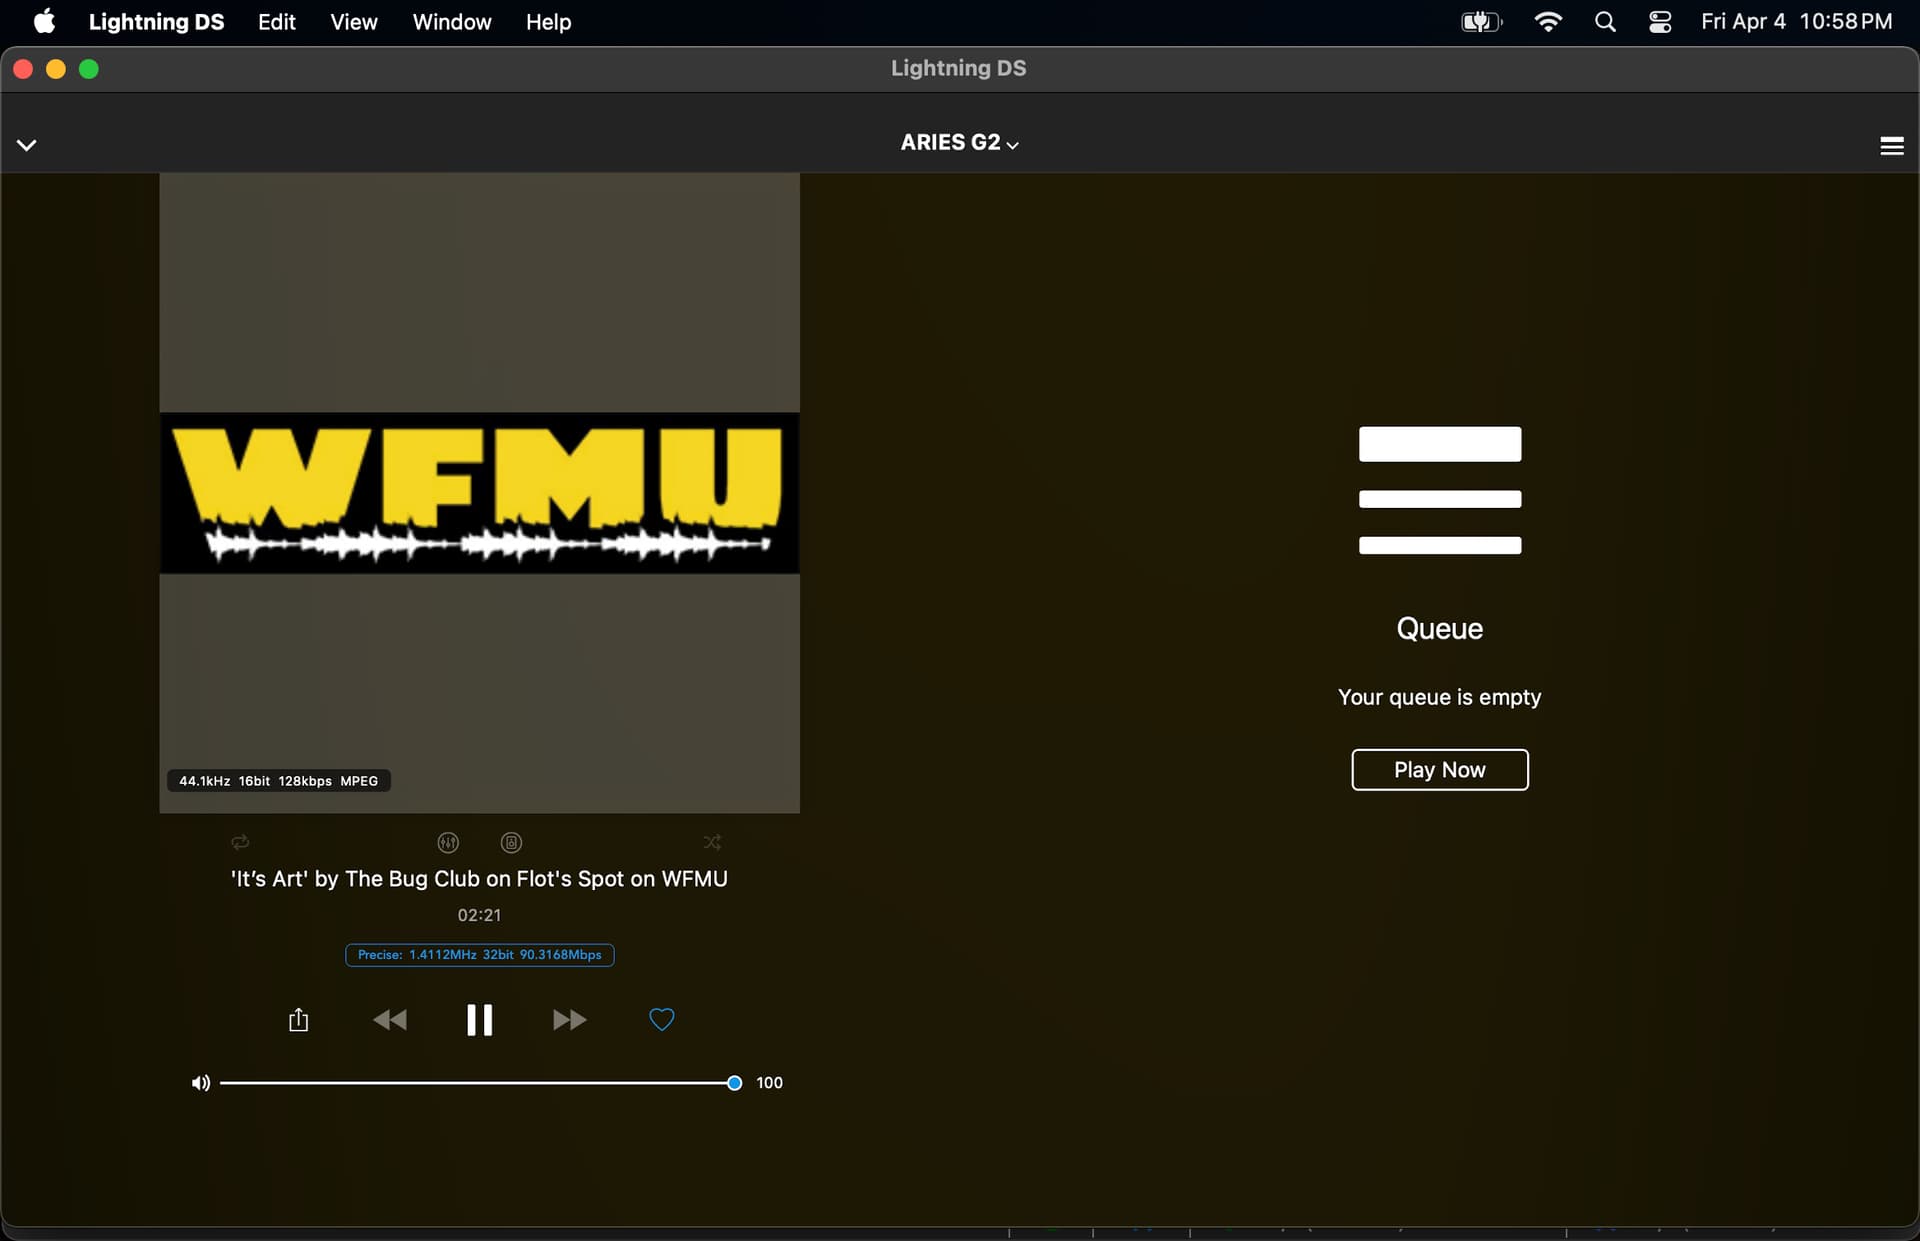The height and width of the screenshot is (1241, 1920).
Task: Toggle repeat mode
Action: (x=240, y=842)
